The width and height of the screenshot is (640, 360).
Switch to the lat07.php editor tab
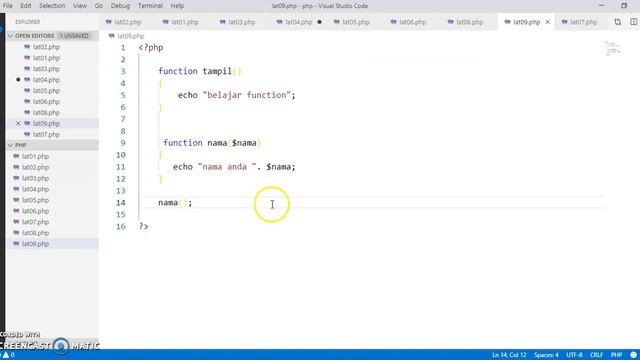583,22
